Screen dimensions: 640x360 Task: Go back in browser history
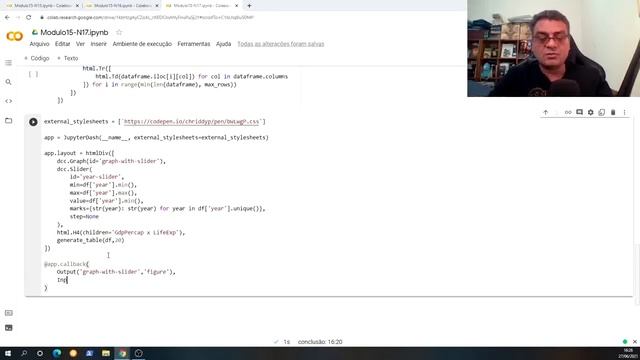7,18
